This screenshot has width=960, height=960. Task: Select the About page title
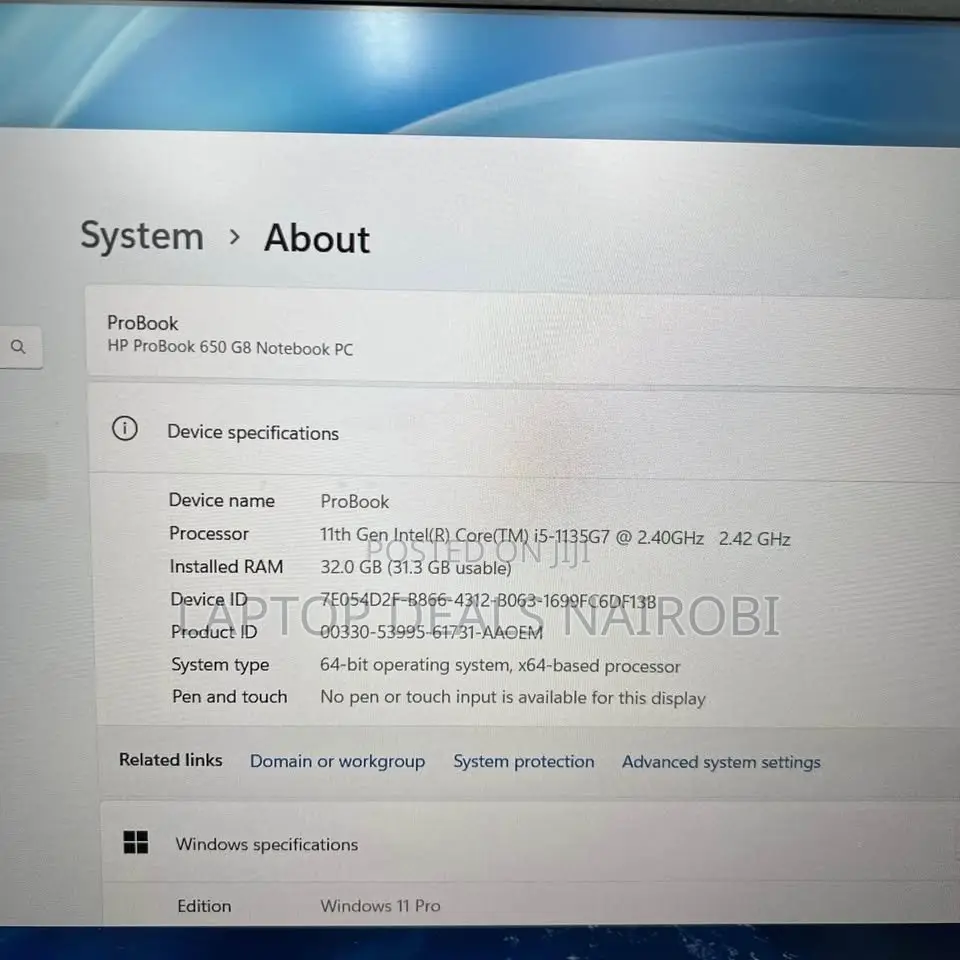(317, 238)
